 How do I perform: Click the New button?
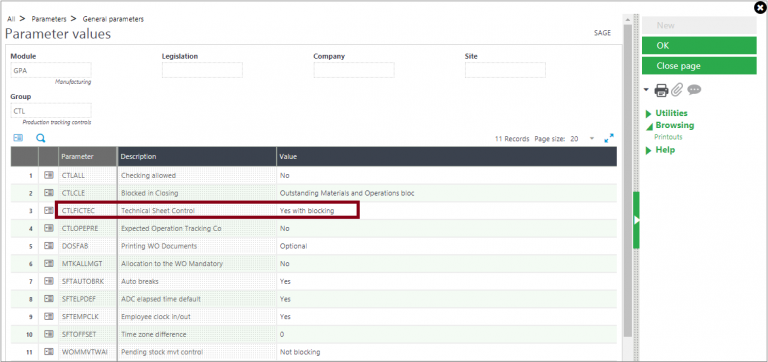[x=699, y=25]
